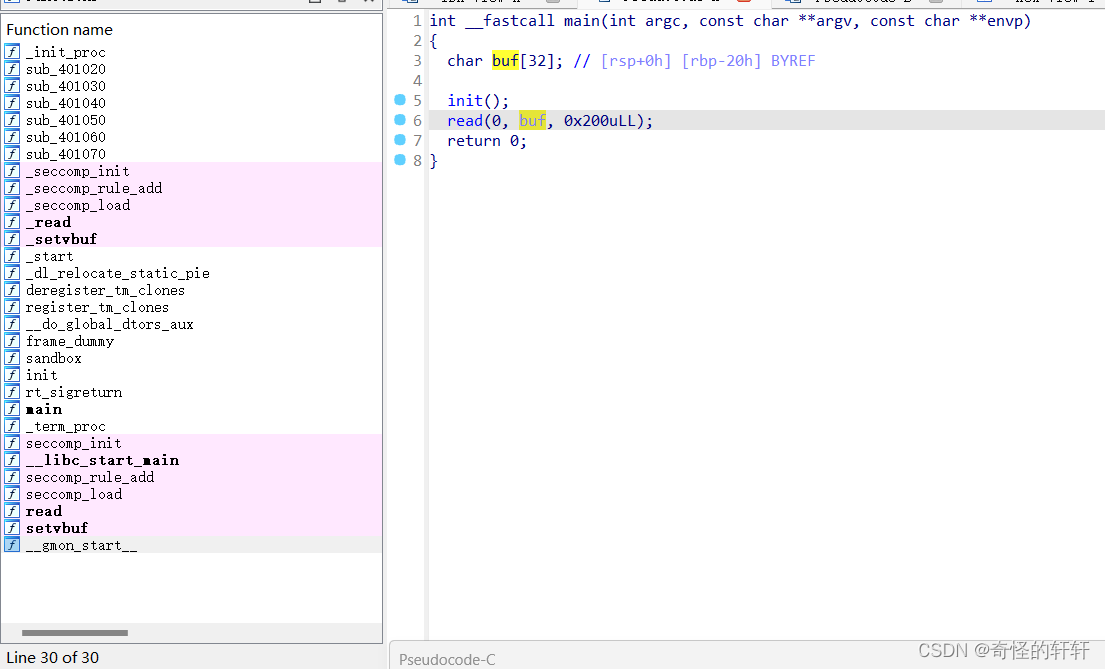Click the f icon beside _setvbuf
The height and width of the screenshot is (669, 1105).
(x=11, y=239)
